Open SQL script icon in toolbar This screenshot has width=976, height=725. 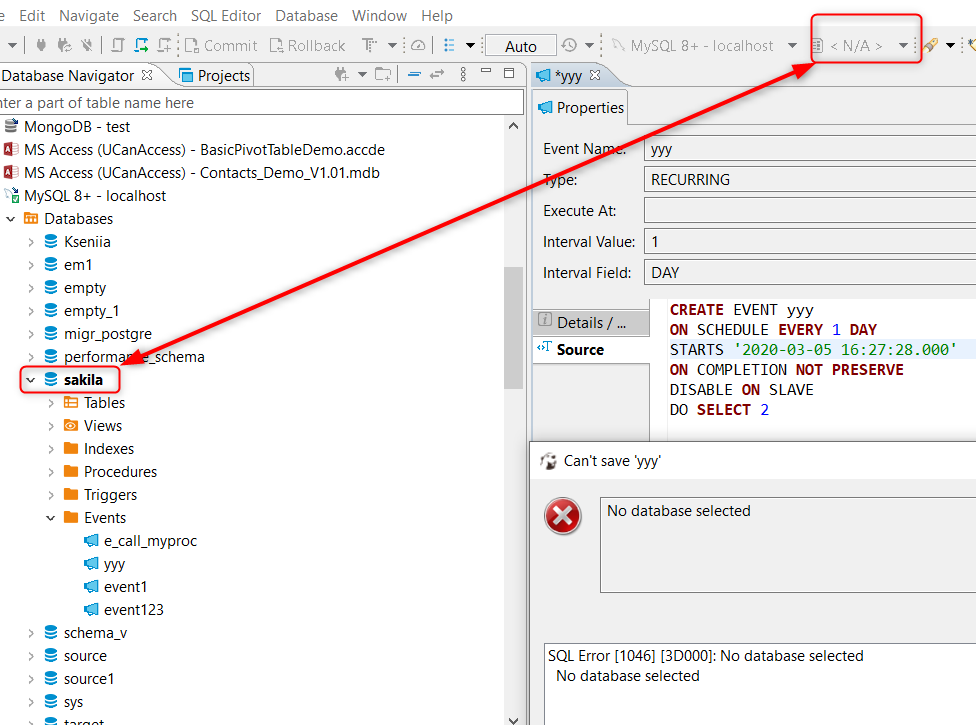click(x=118, y=45)
